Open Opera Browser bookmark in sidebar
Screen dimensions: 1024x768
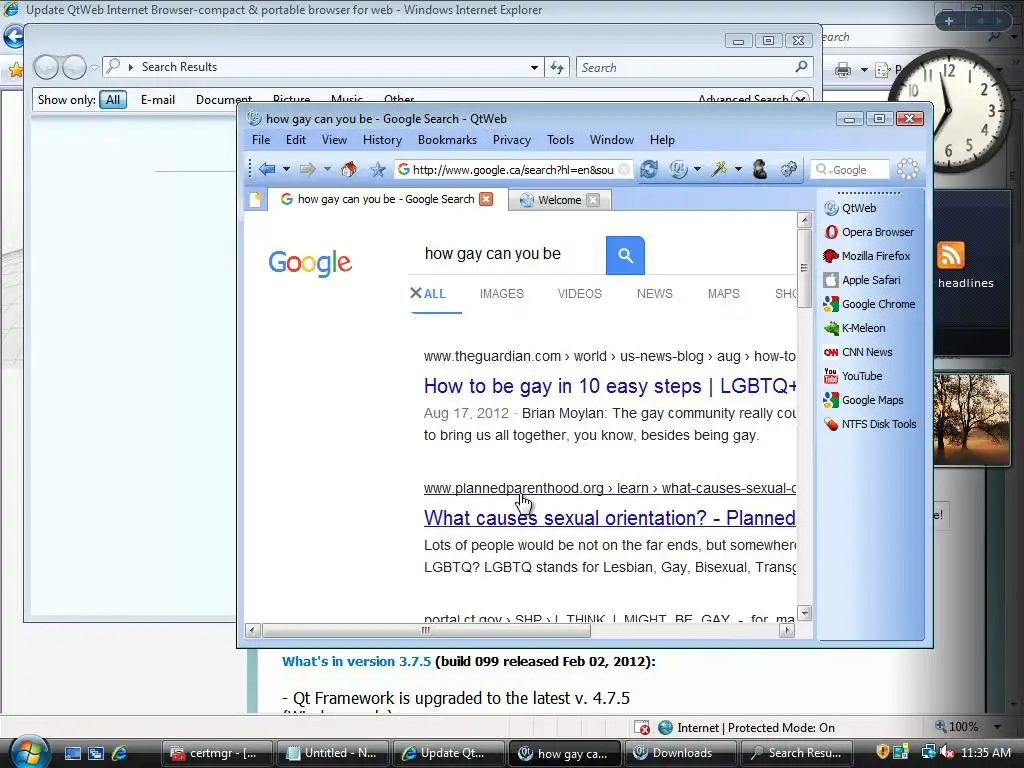869,232
